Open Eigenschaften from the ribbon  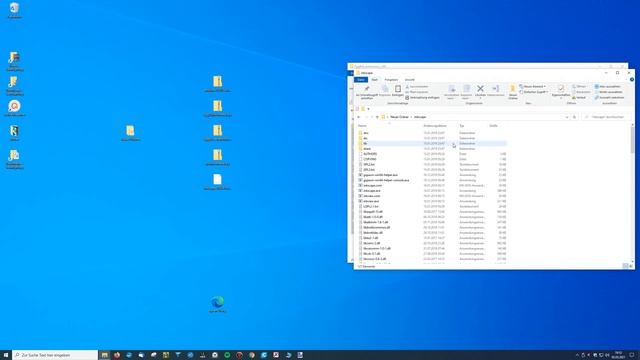tap(561, 91)
